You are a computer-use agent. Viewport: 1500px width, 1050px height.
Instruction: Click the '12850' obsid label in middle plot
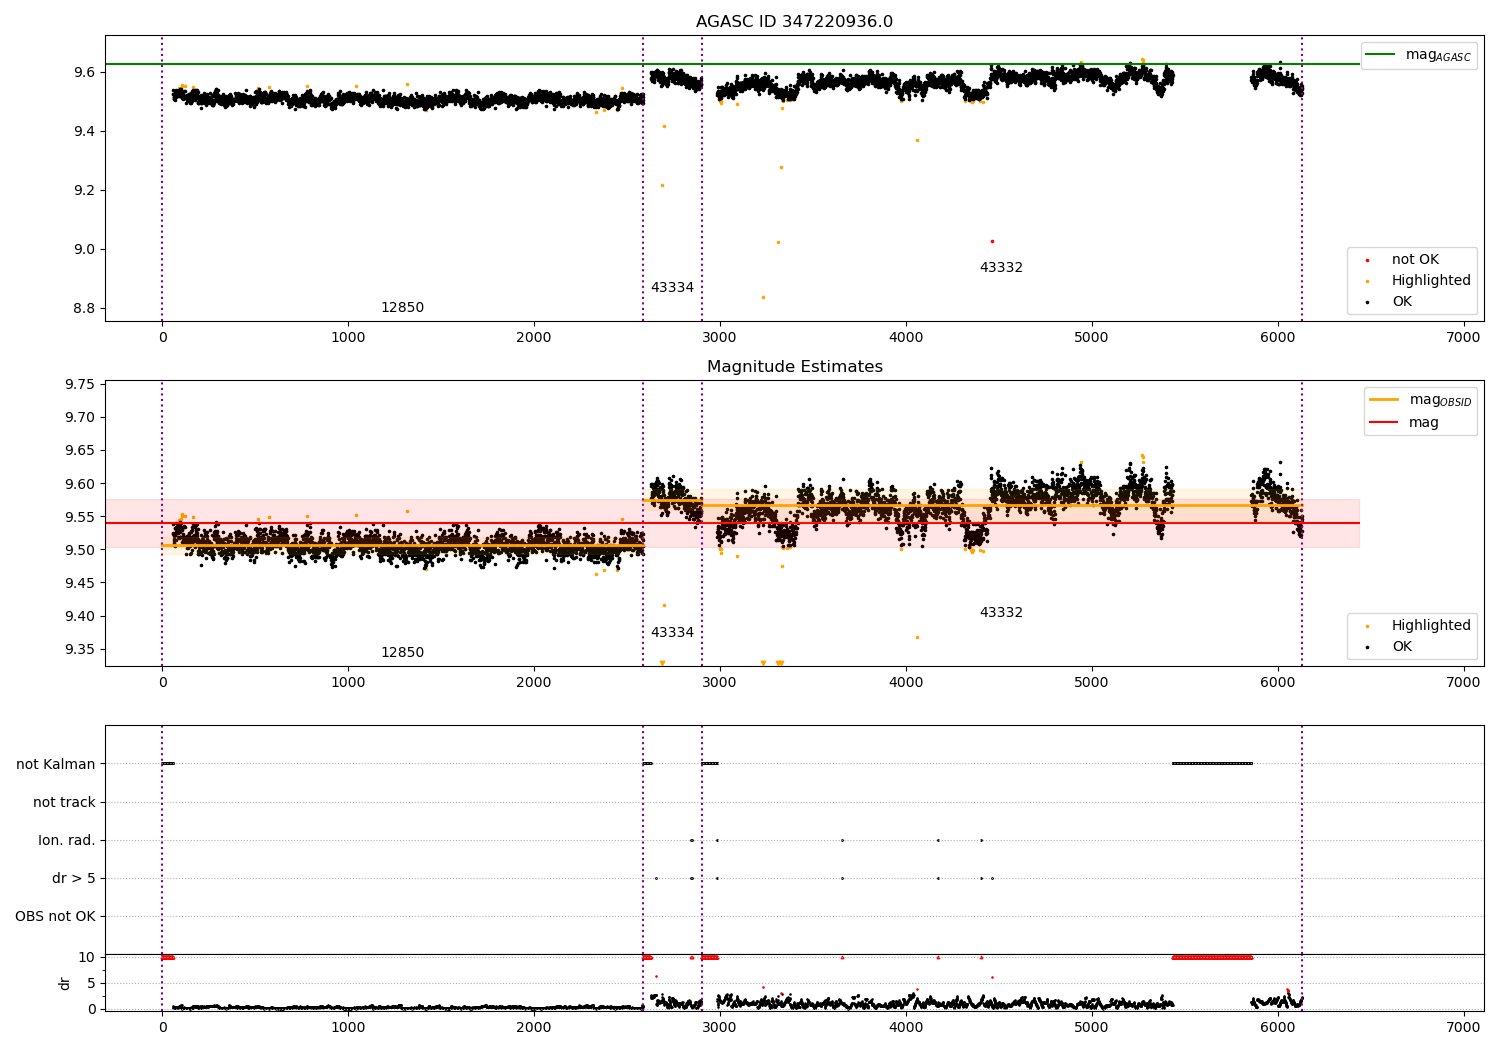tap(402, 653)
